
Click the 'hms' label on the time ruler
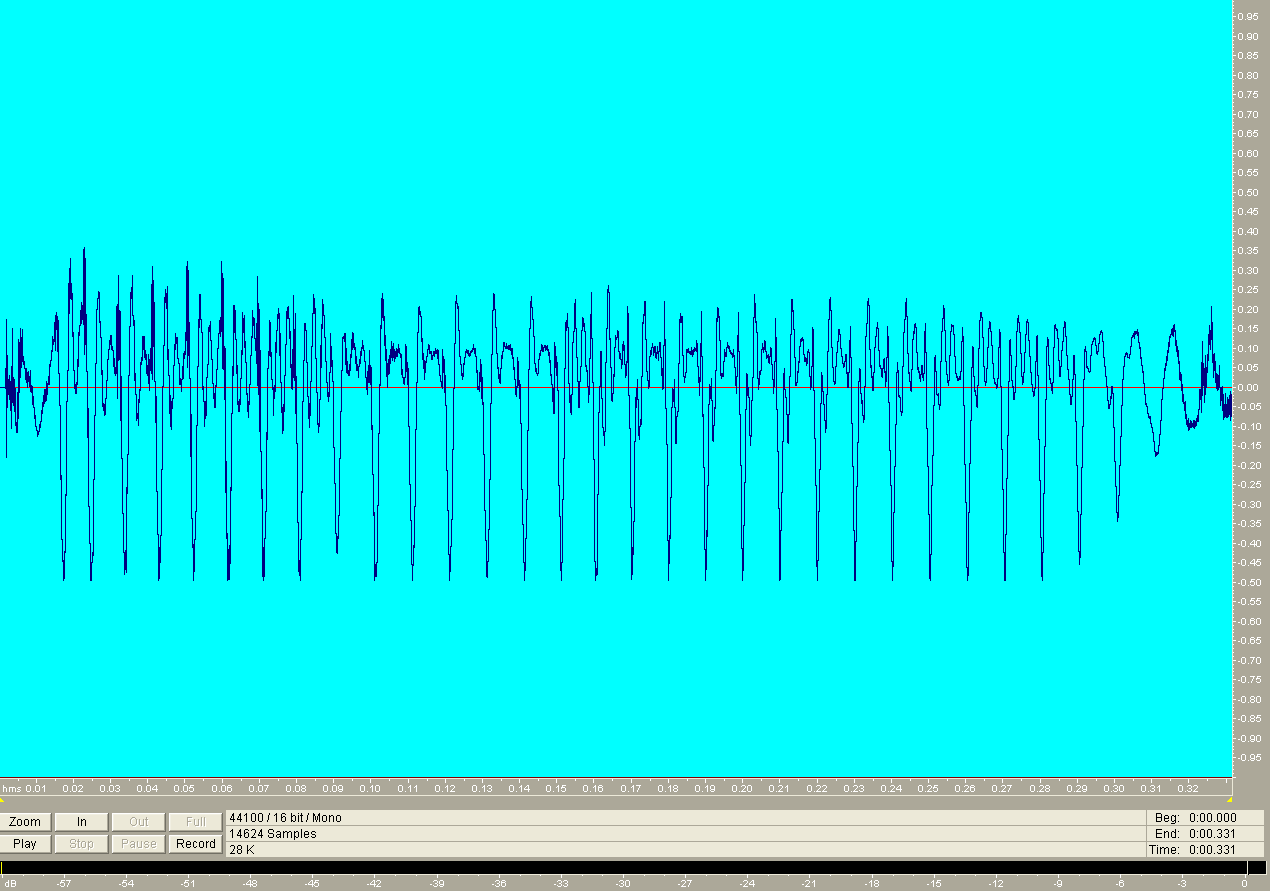pyautogui.click(x=11, y=789)
